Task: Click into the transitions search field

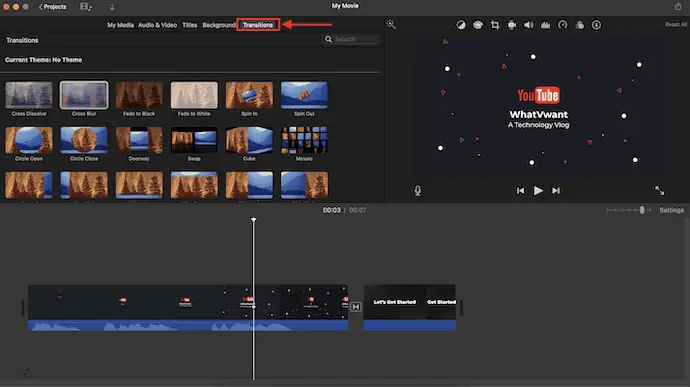Action: tap(352, 40)
